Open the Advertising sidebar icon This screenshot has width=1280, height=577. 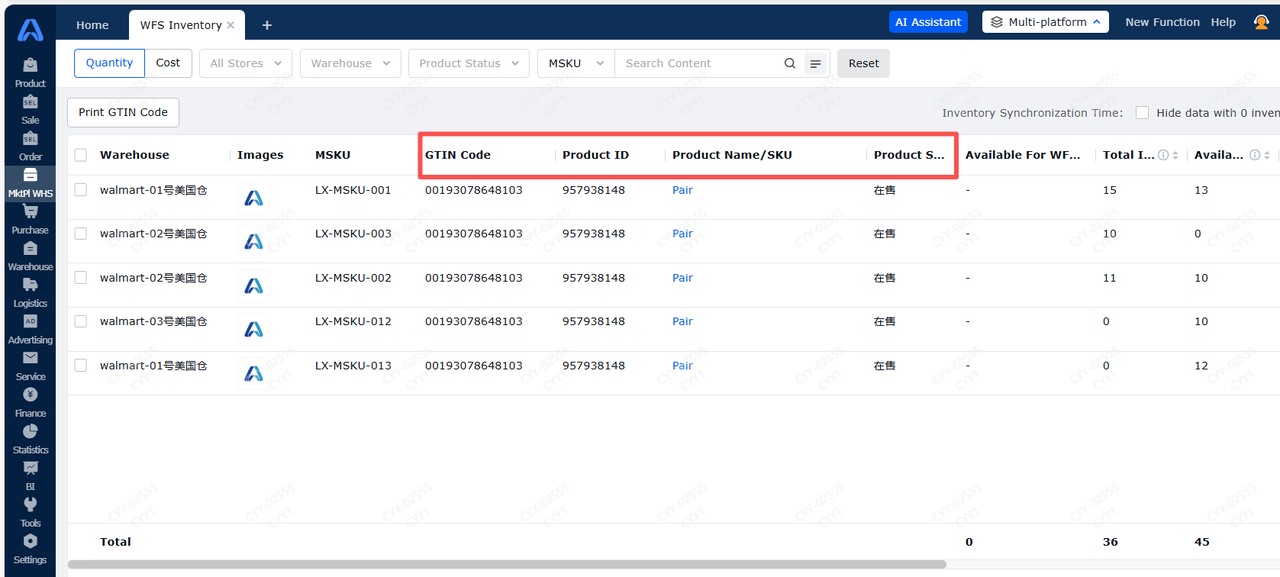pos(30,322)
